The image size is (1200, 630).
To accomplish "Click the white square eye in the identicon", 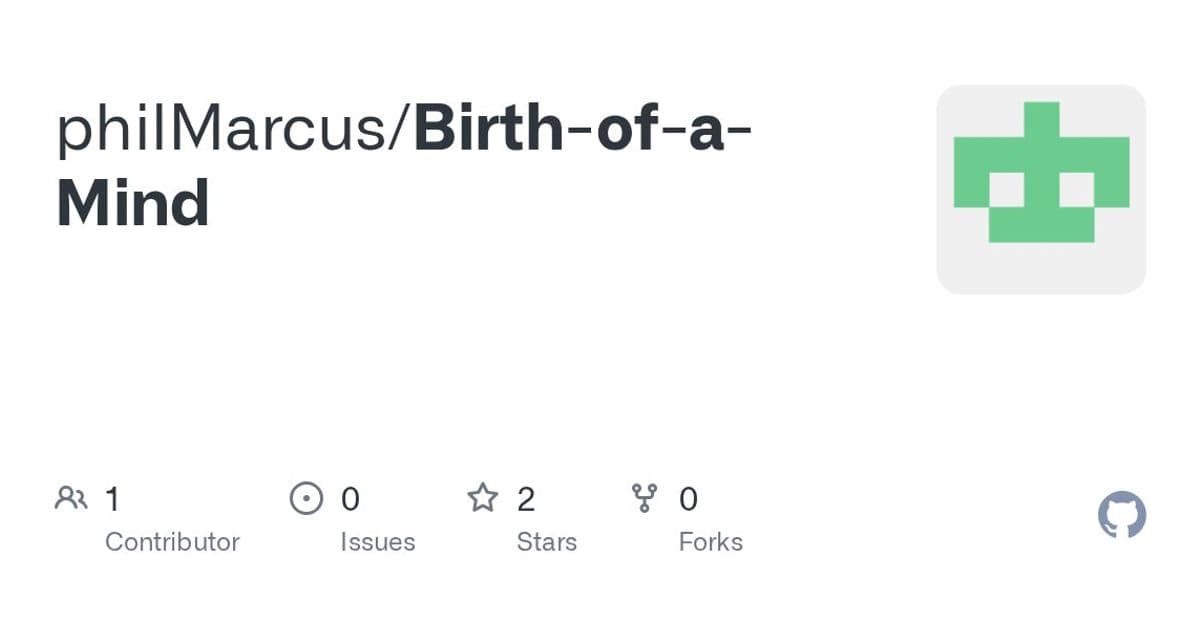I will pos(1006,189).
